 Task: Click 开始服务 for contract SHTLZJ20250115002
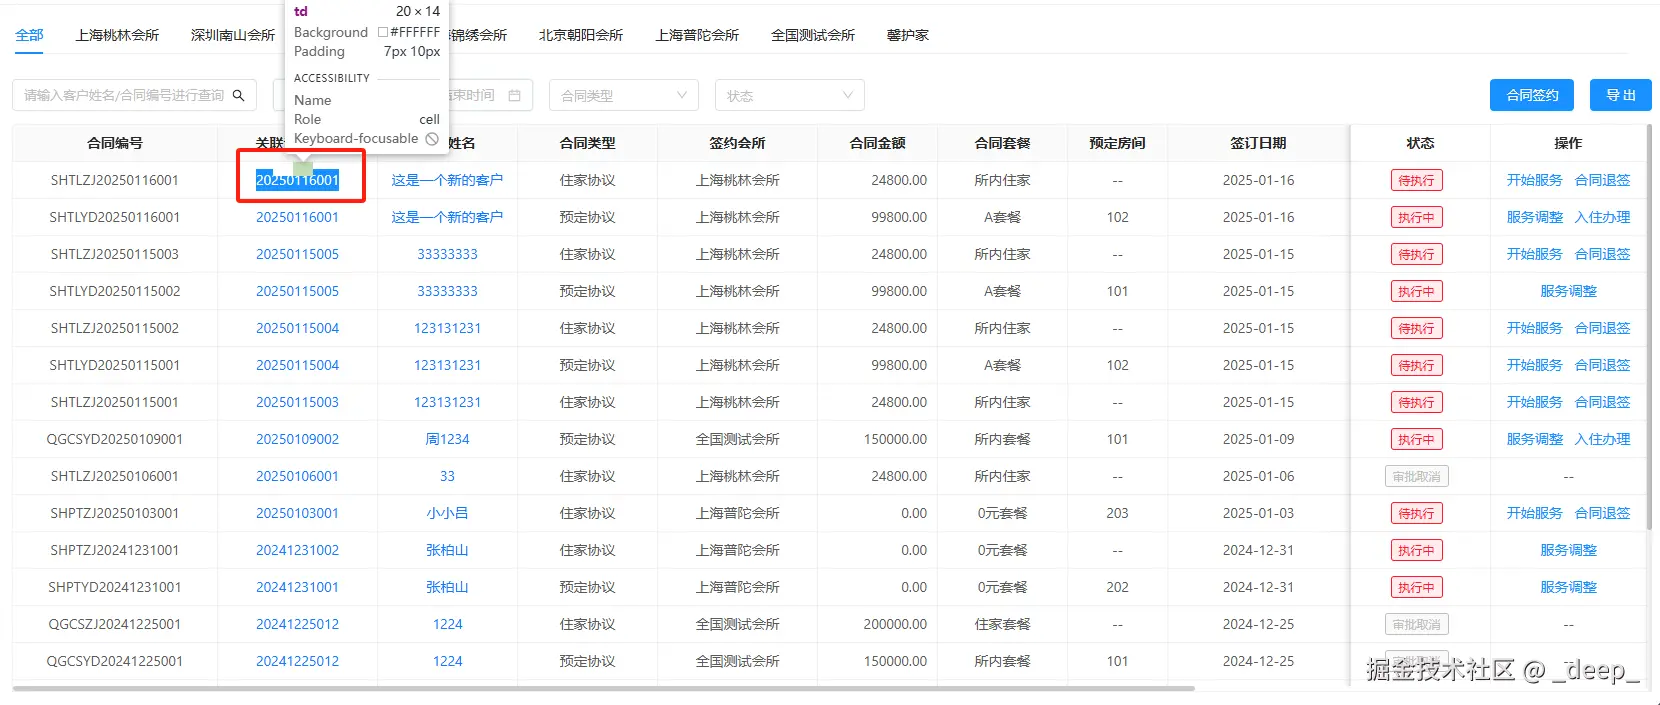pos(1534,328)
